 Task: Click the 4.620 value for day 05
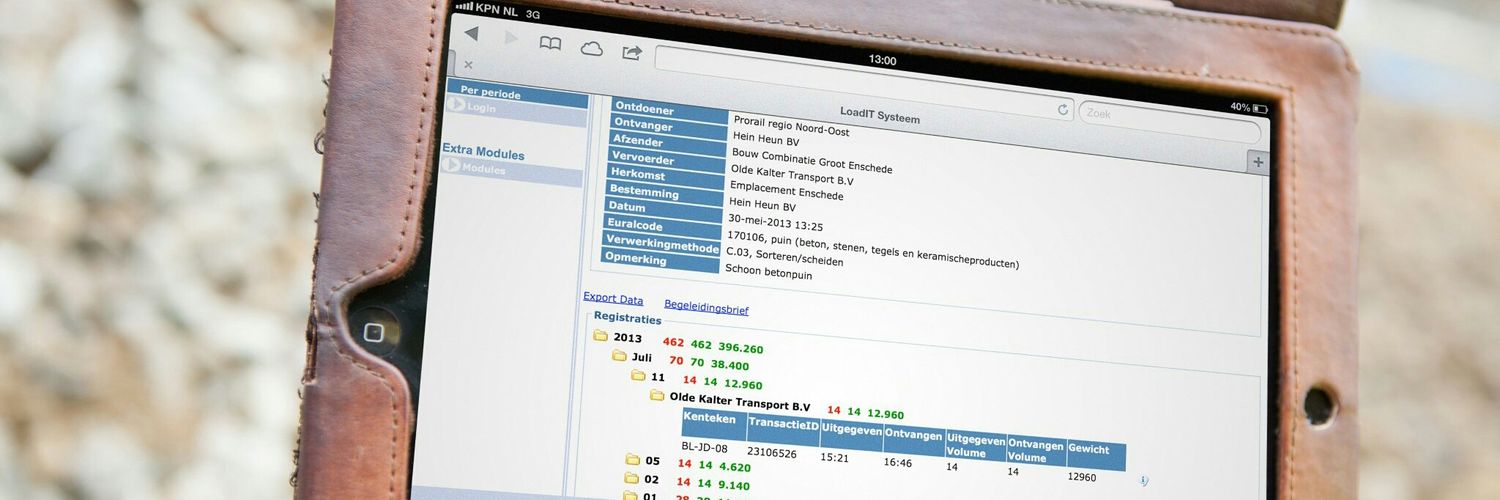pyautogui.click(x=735, y=466)
